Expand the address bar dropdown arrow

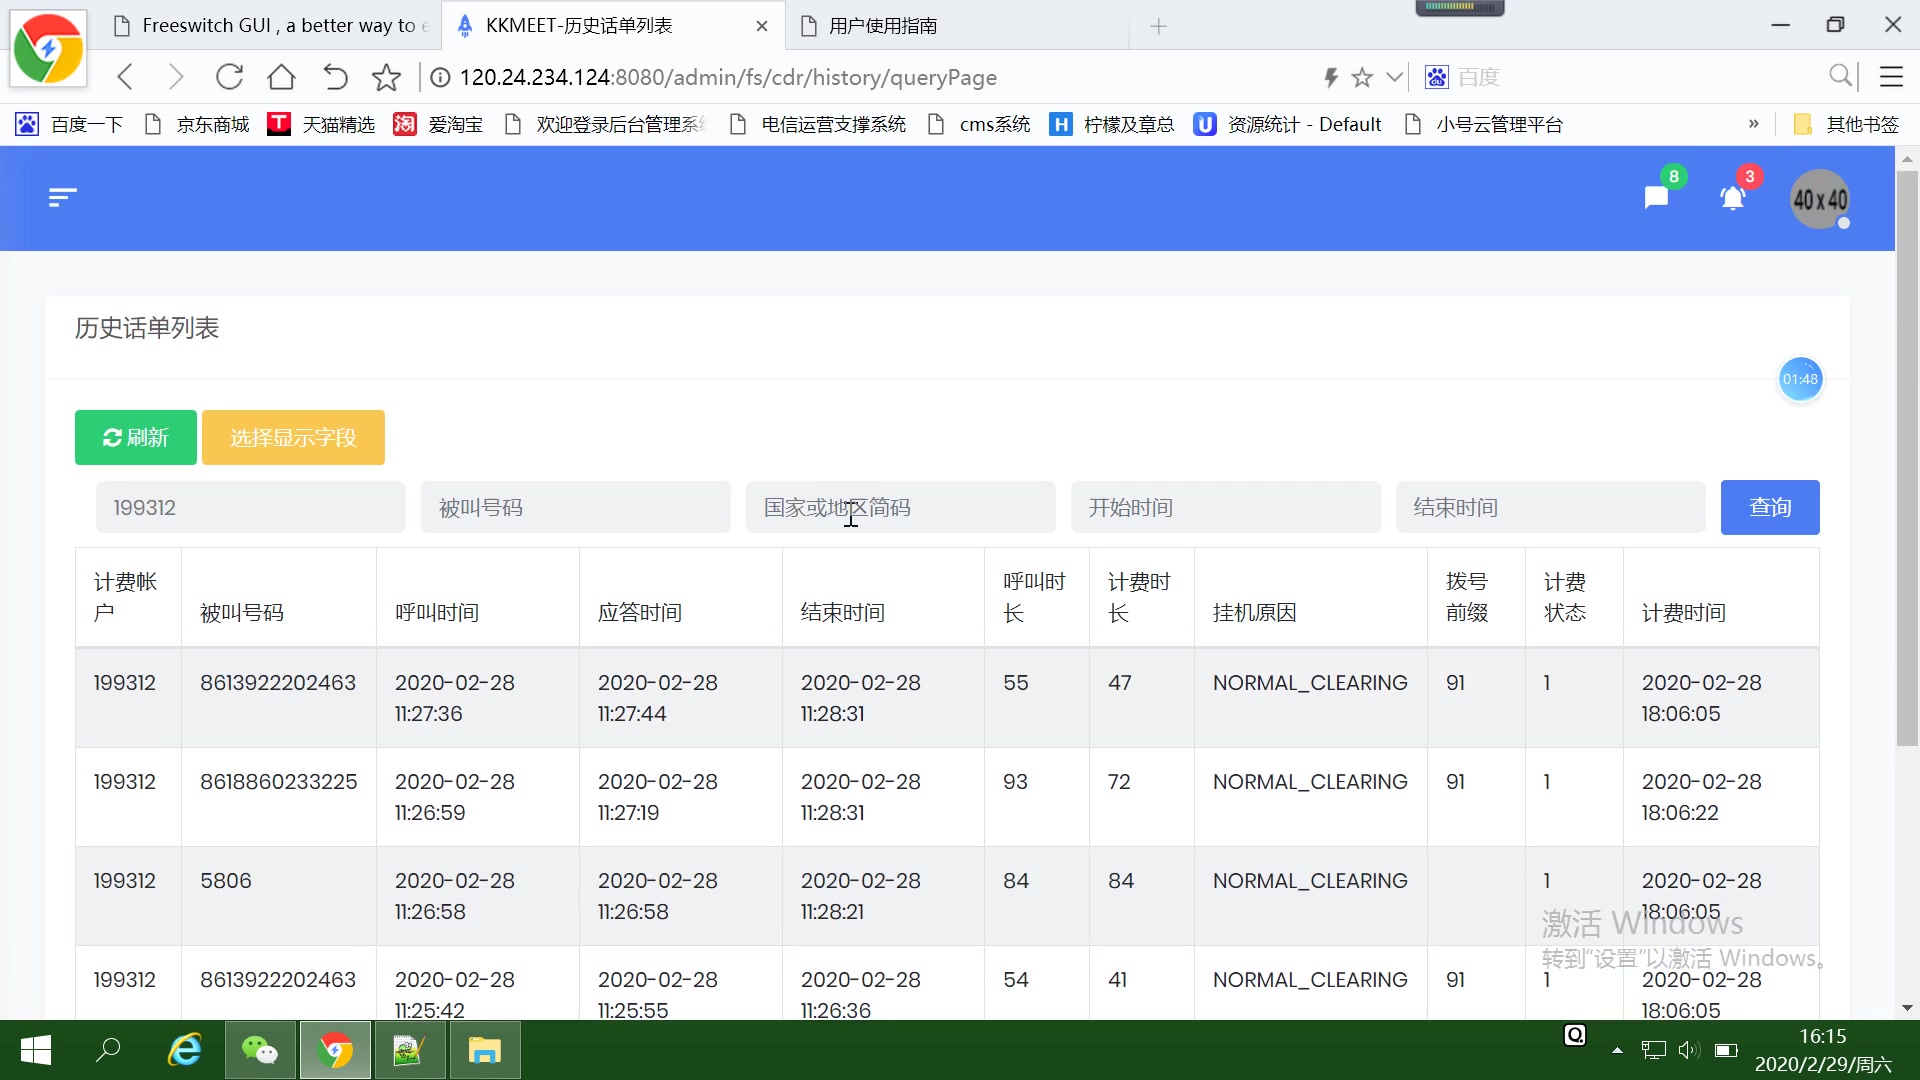(1394, 77)
